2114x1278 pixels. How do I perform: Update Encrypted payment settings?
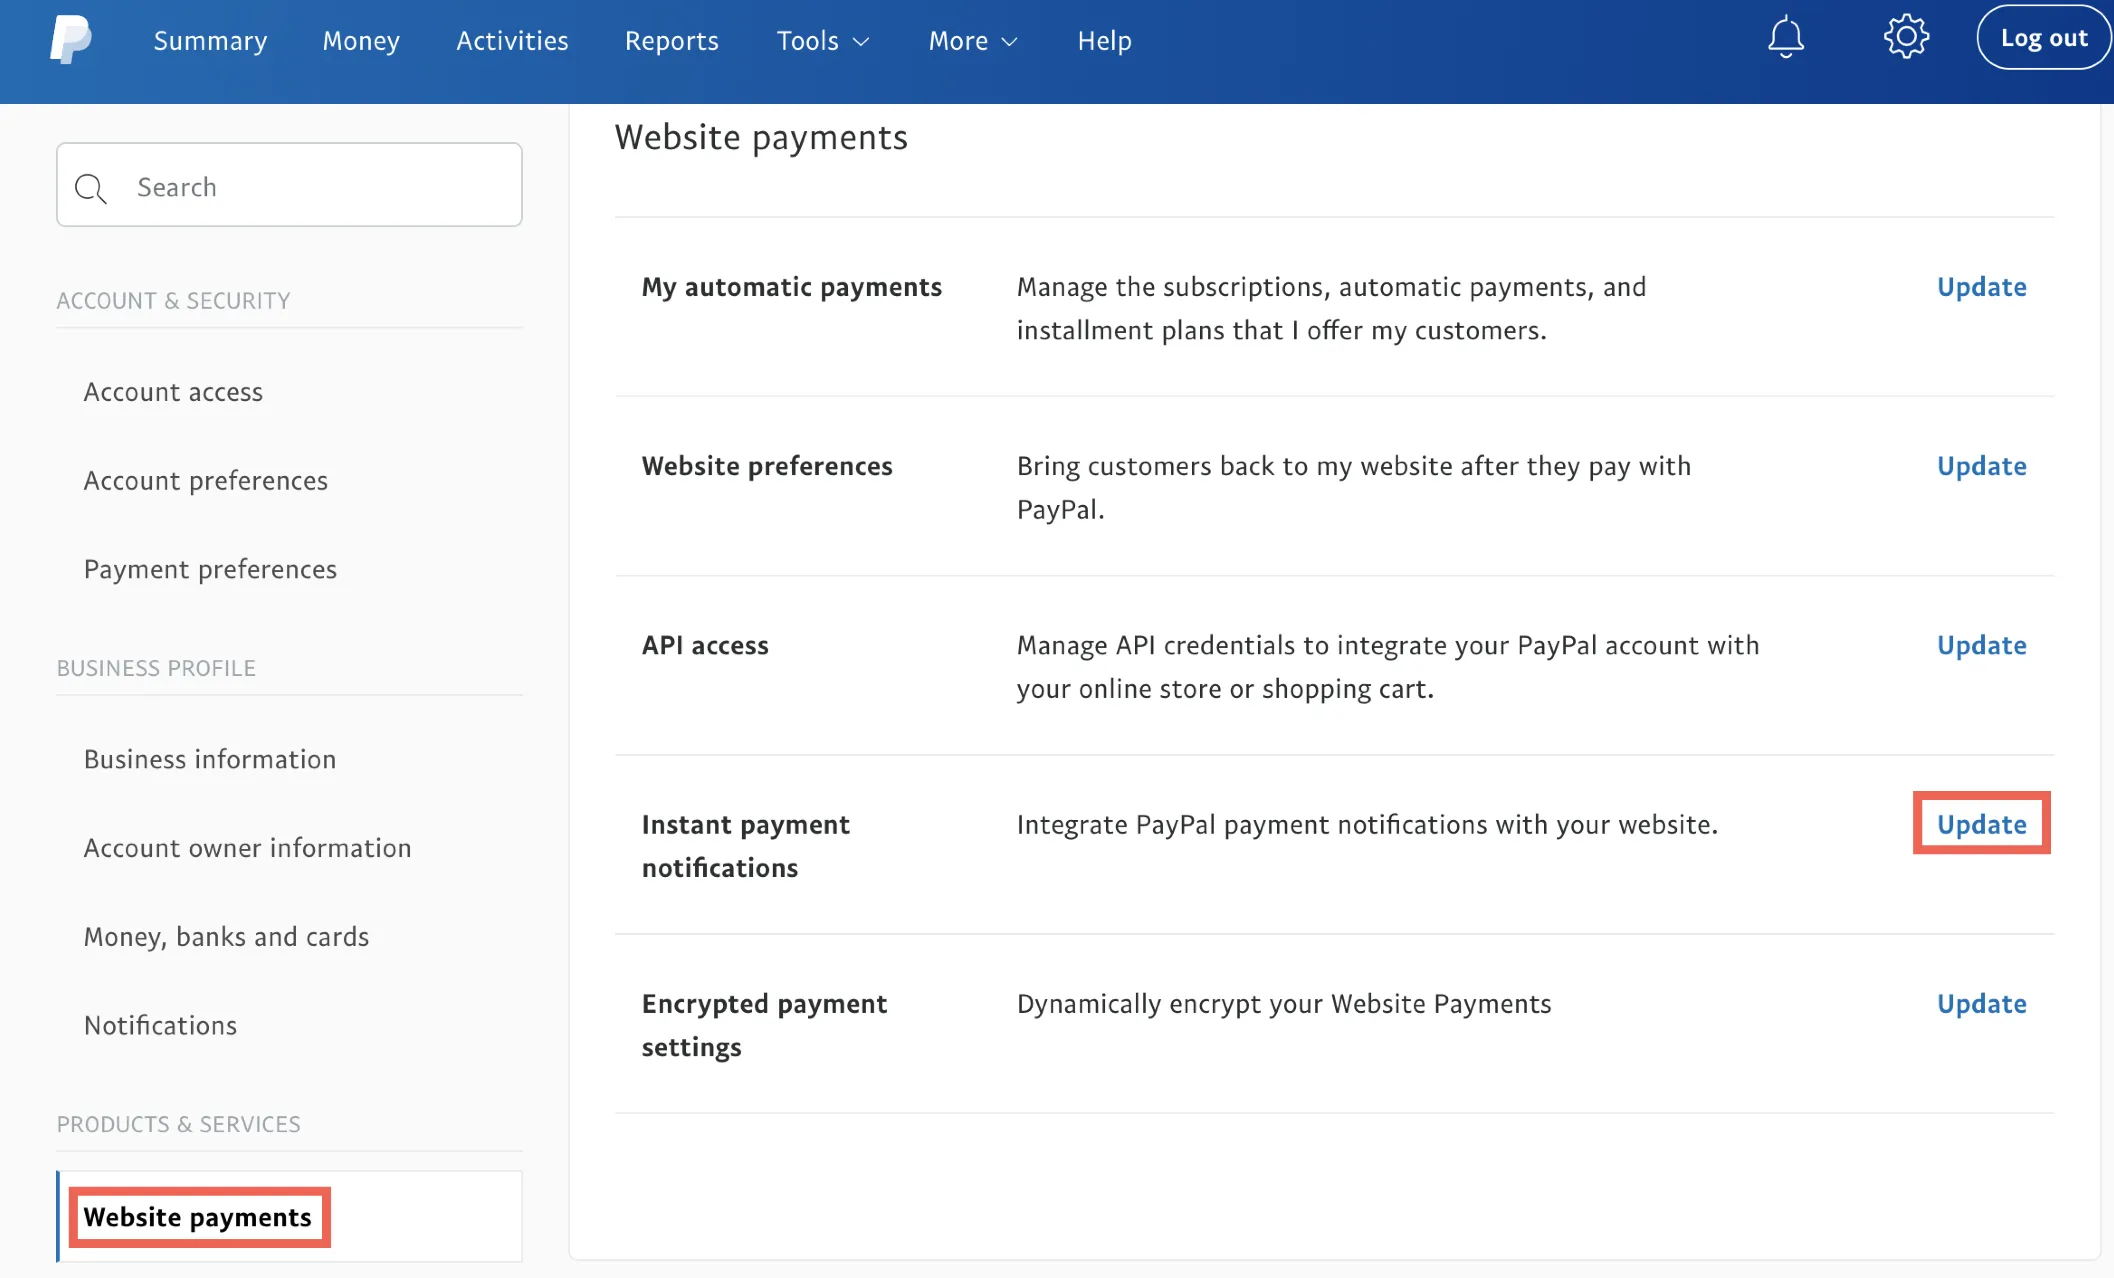pyautogui.click(x=1981, y=1003)
